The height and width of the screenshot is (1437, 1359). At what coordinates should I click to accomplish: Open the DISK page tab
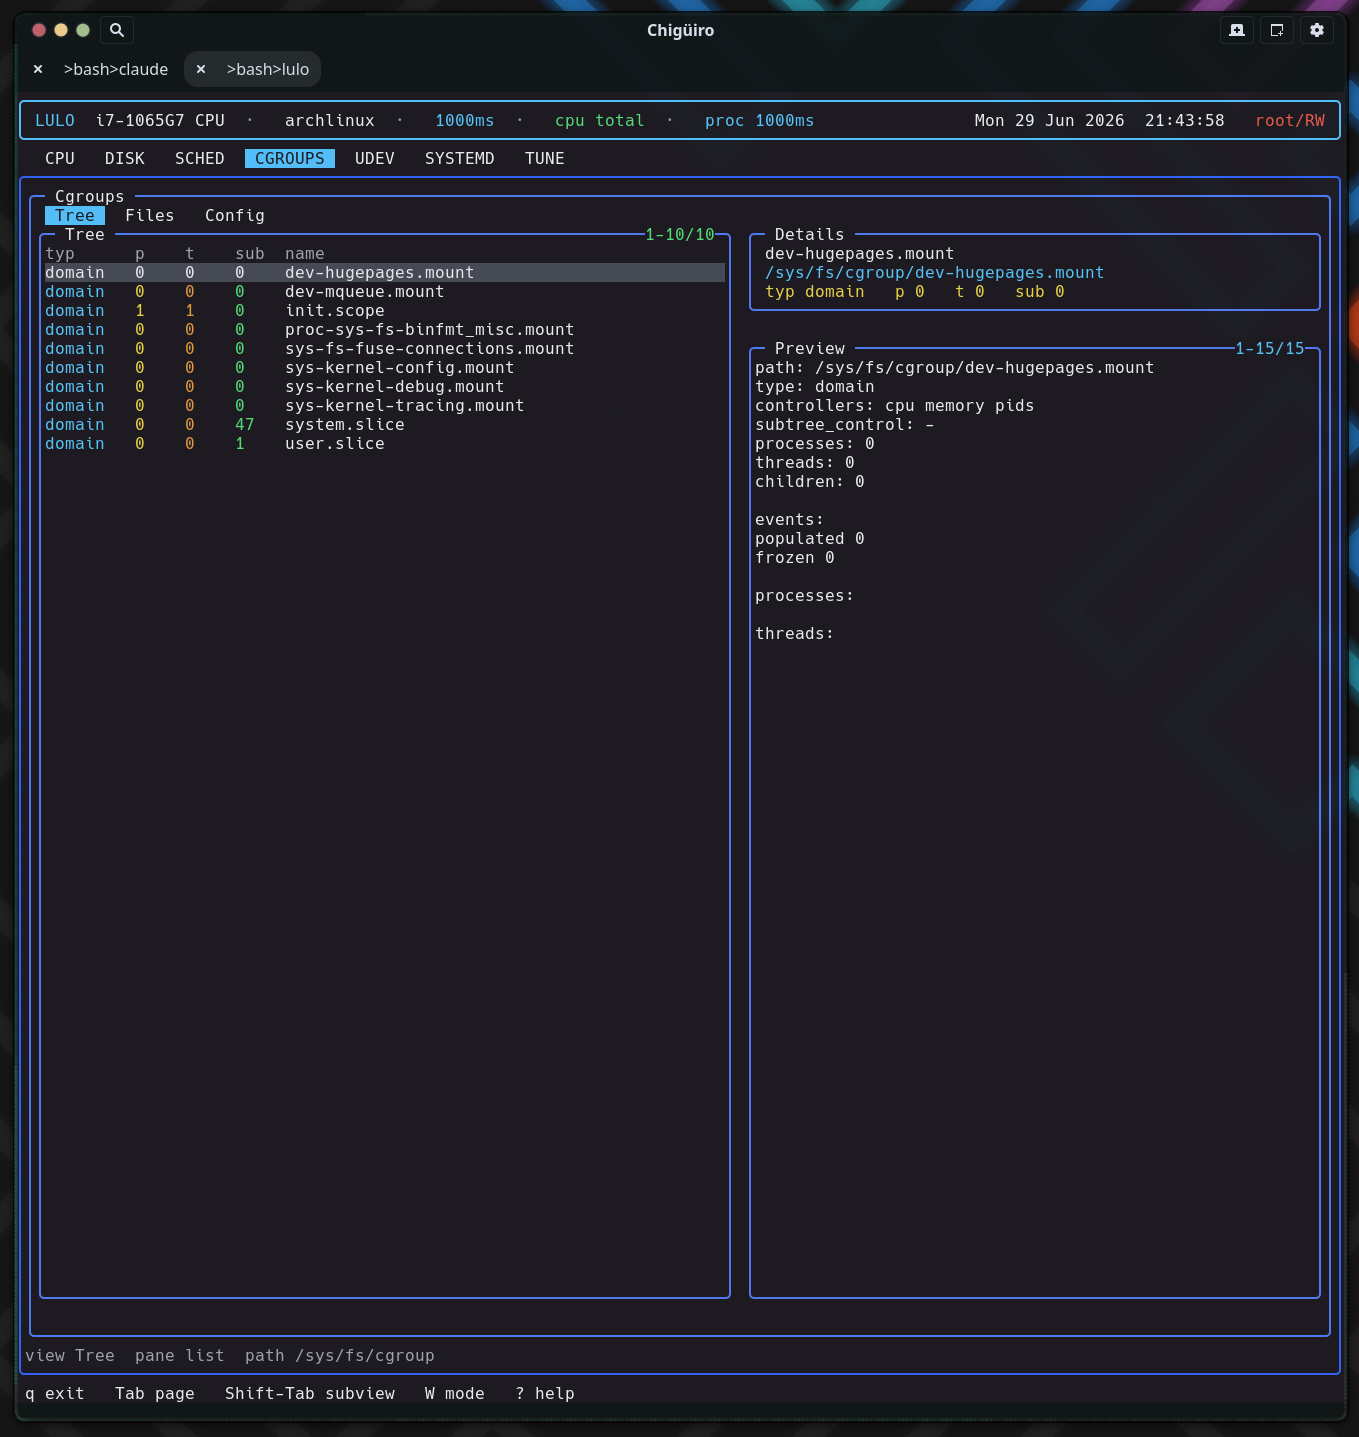click(x=125, y=158)
